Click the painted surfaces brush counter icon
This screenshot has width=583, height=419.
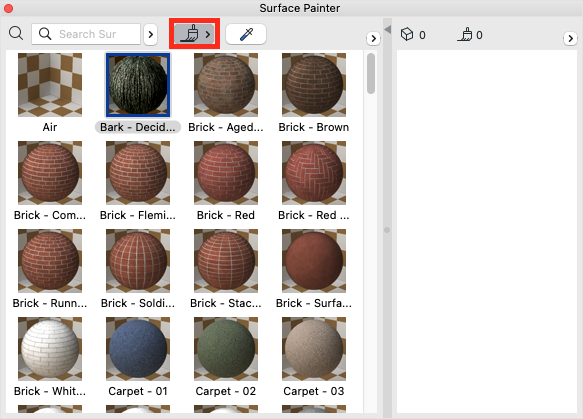coord(464,34)
